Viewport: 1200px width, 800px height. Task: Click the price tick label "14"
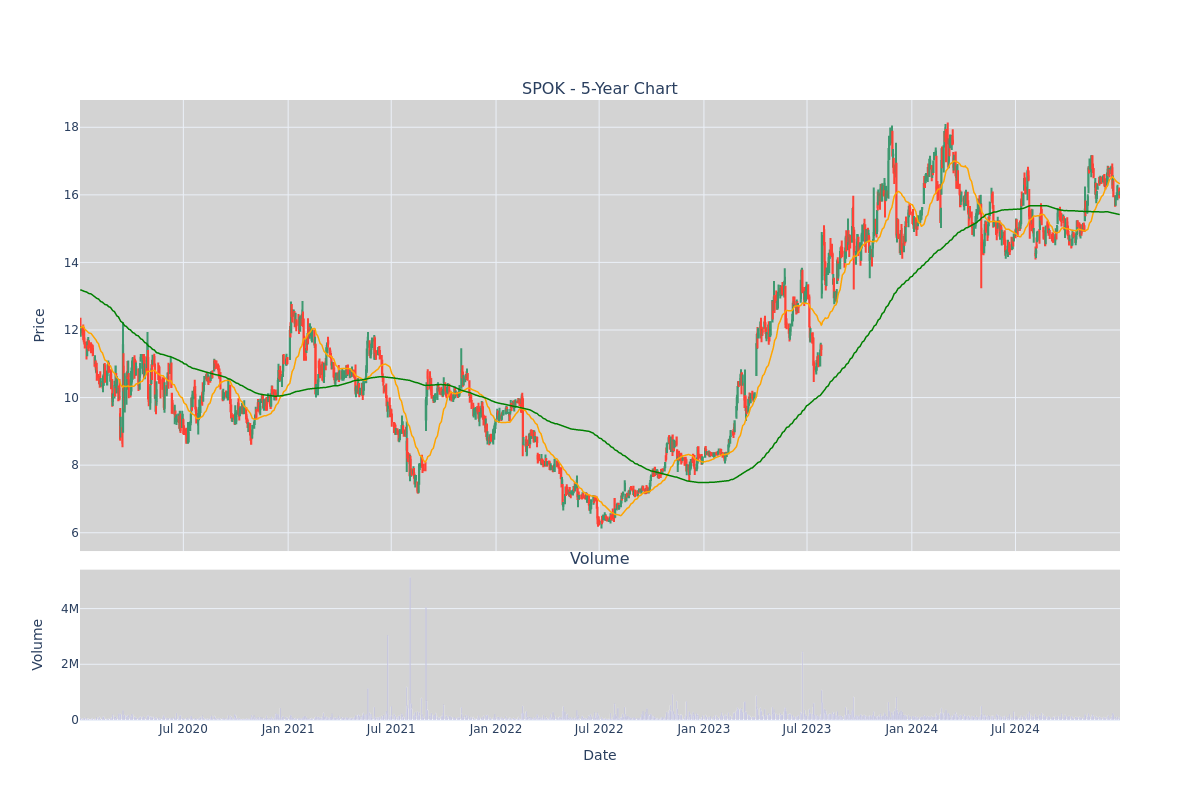(71, 263)
